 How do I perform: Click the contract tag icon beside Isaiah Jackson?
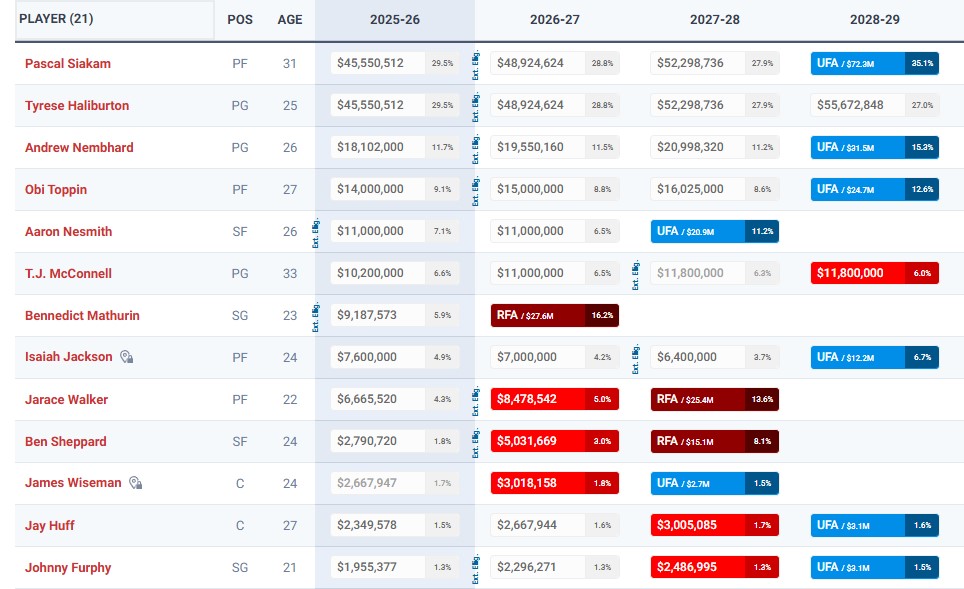[x=128, y=357]
